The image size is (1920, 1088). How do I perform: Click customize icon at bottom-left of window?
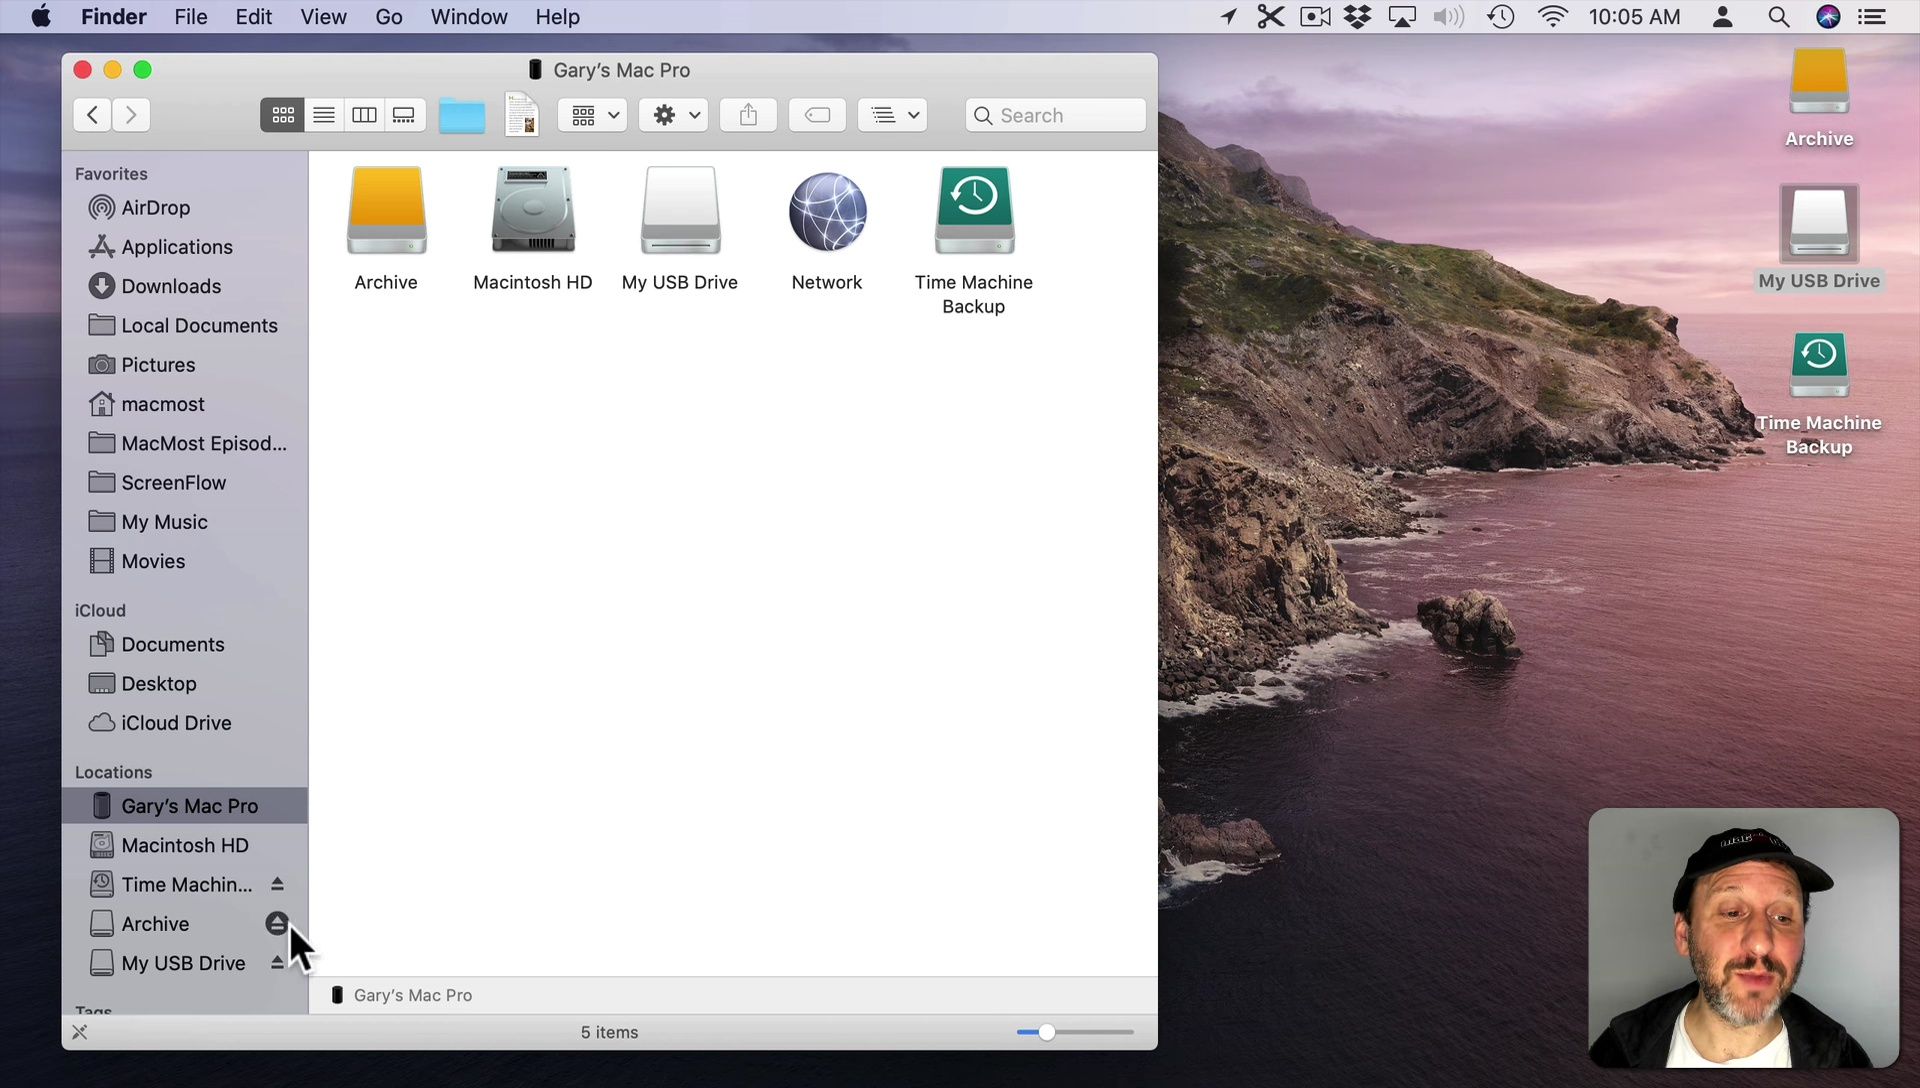pos(80,1032)
